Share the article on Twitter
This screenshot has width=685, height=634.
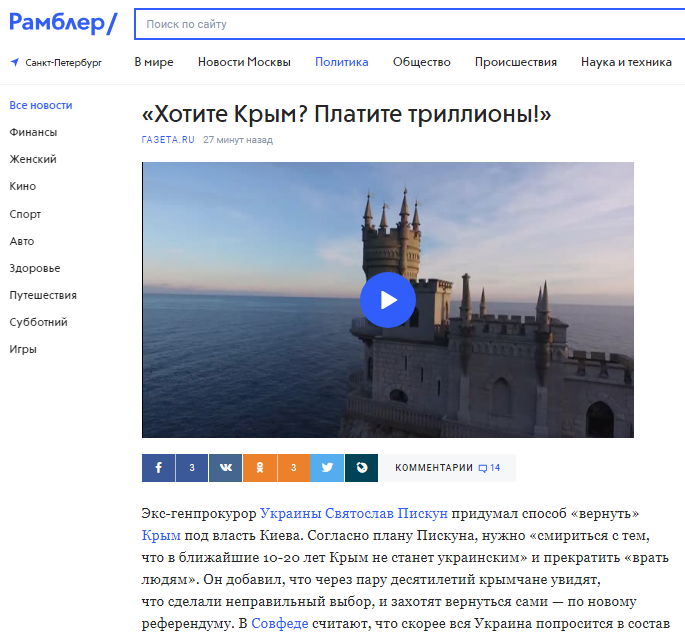[x=327, y=468]
